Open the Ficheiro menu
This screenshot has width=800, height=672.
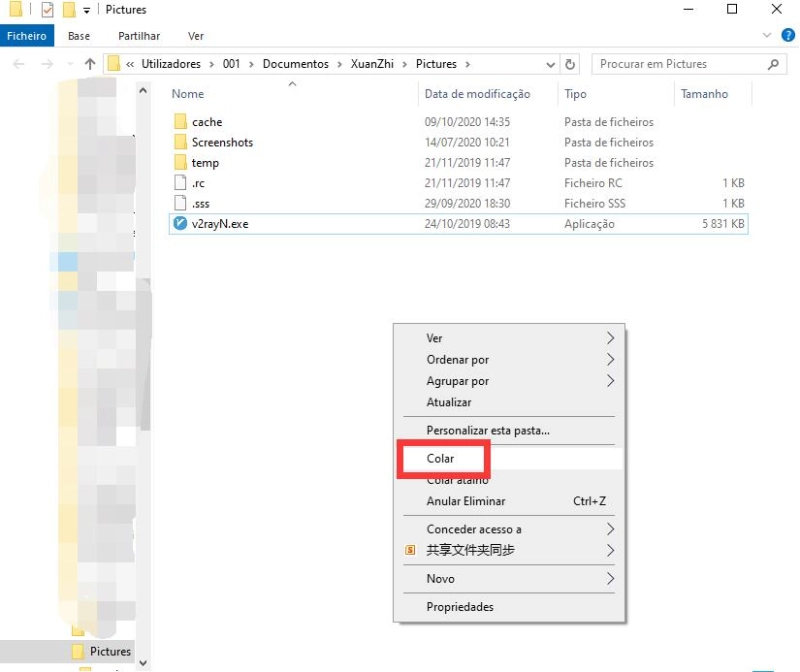coord(27,35)
